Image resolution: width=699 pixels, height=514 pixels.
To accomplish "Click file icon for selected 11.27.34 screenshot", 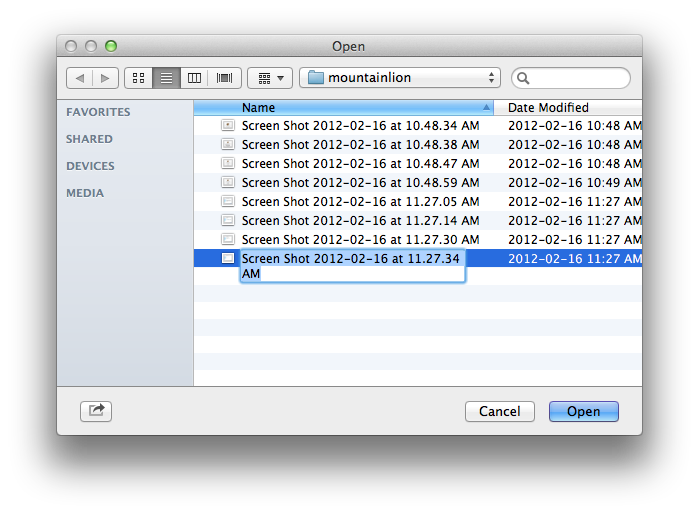I will [228, 258].
